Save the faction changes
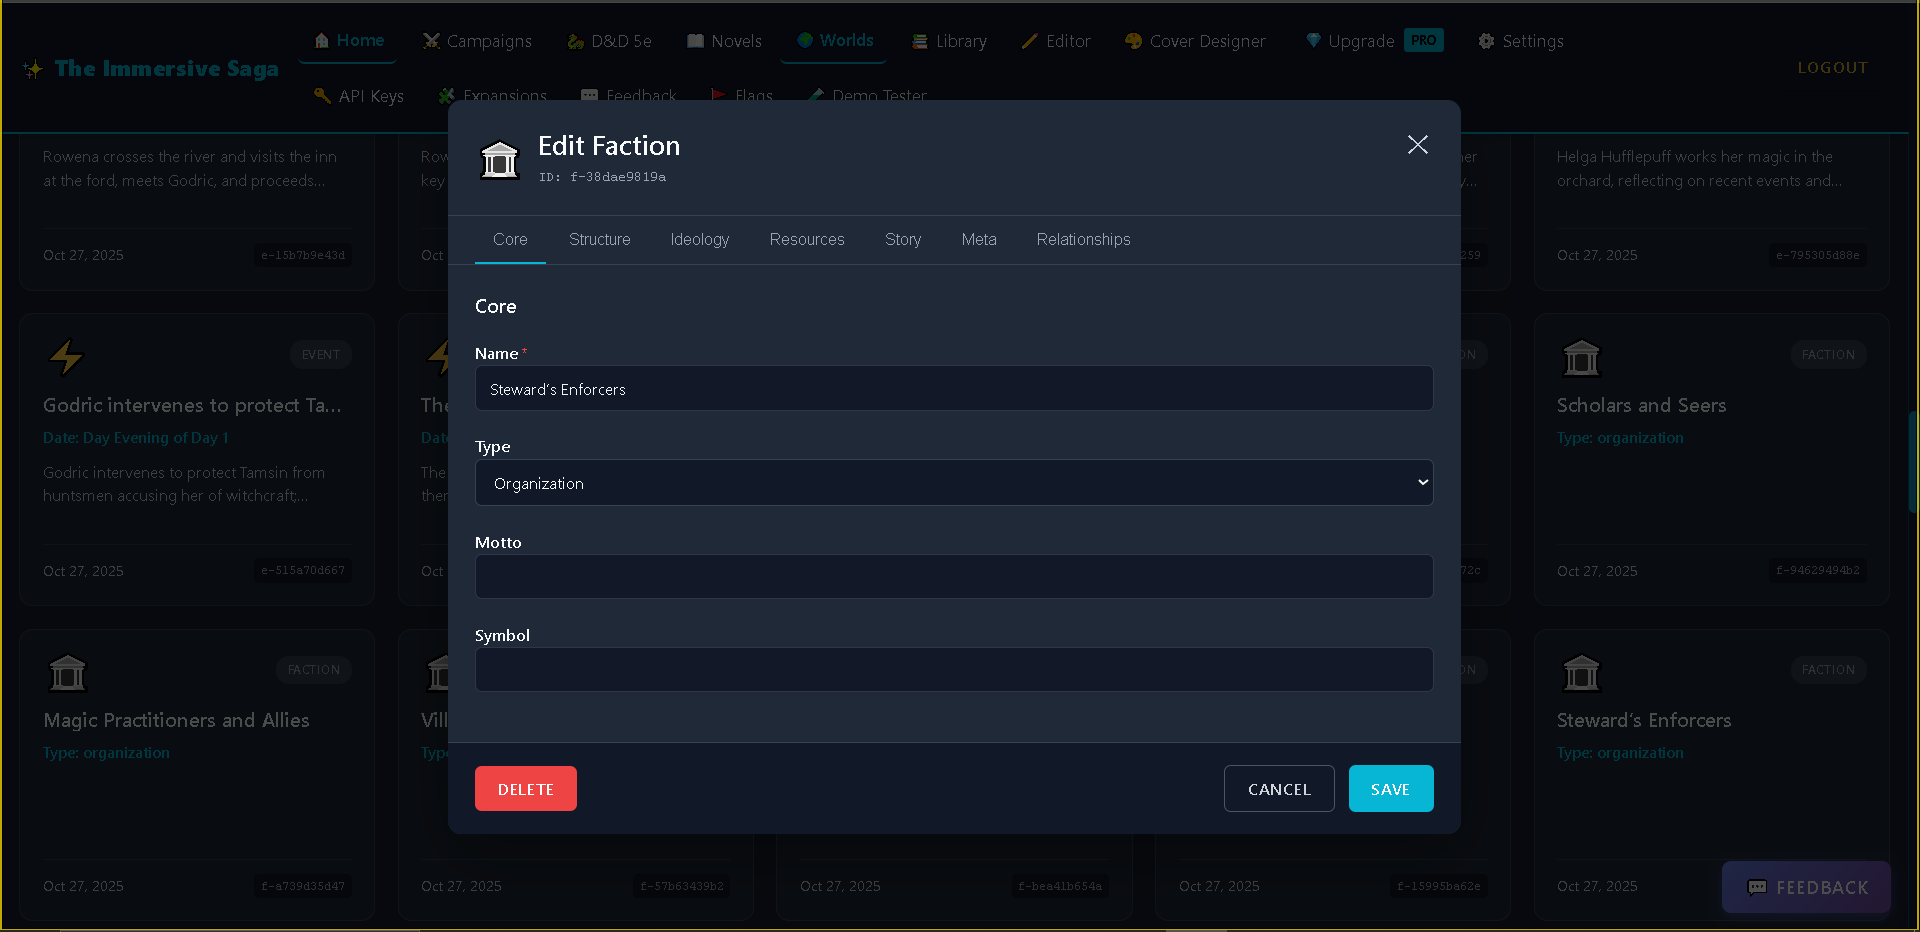 (1390, 788)
